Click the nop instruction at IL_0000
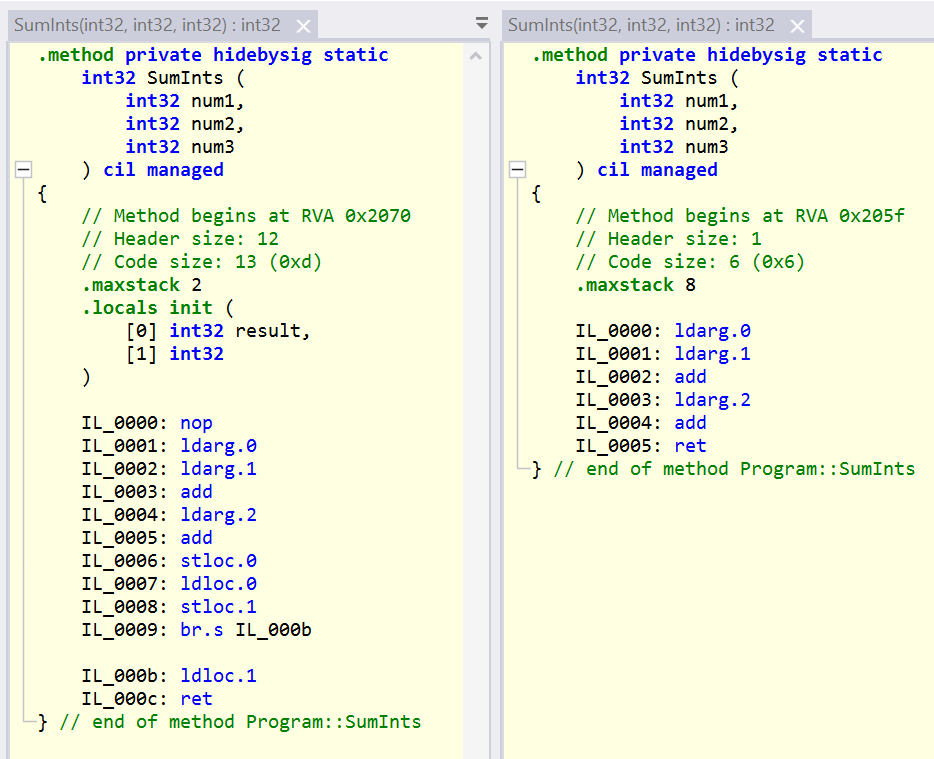 [x=196, y=422]
